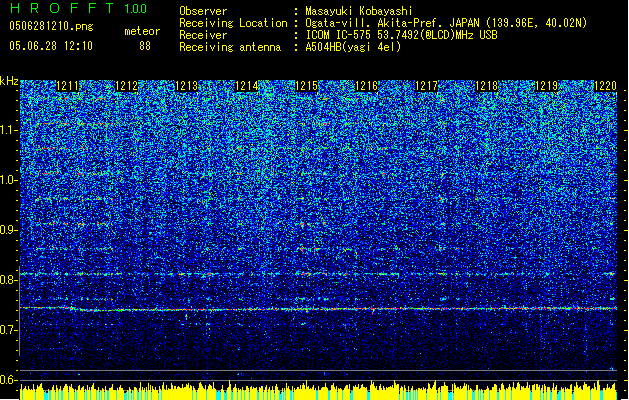Click the 1212 time marker
The image size is (629, 400).
(126, 86)
